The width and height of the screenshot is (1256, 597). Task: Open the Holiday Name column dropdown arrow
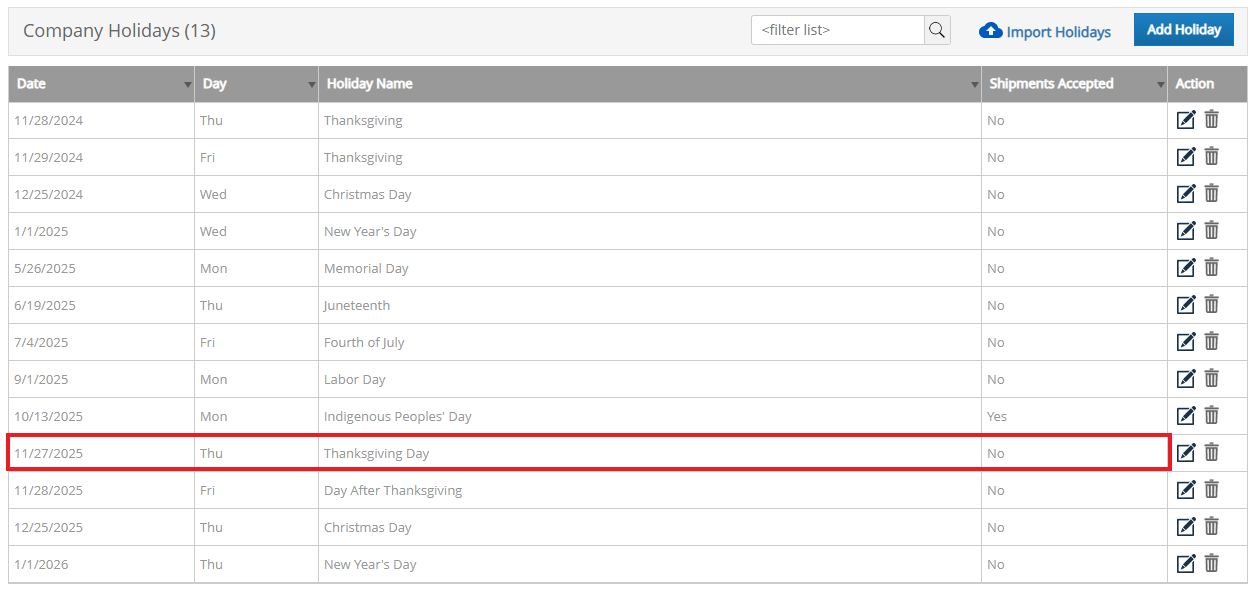coord(975,85)
